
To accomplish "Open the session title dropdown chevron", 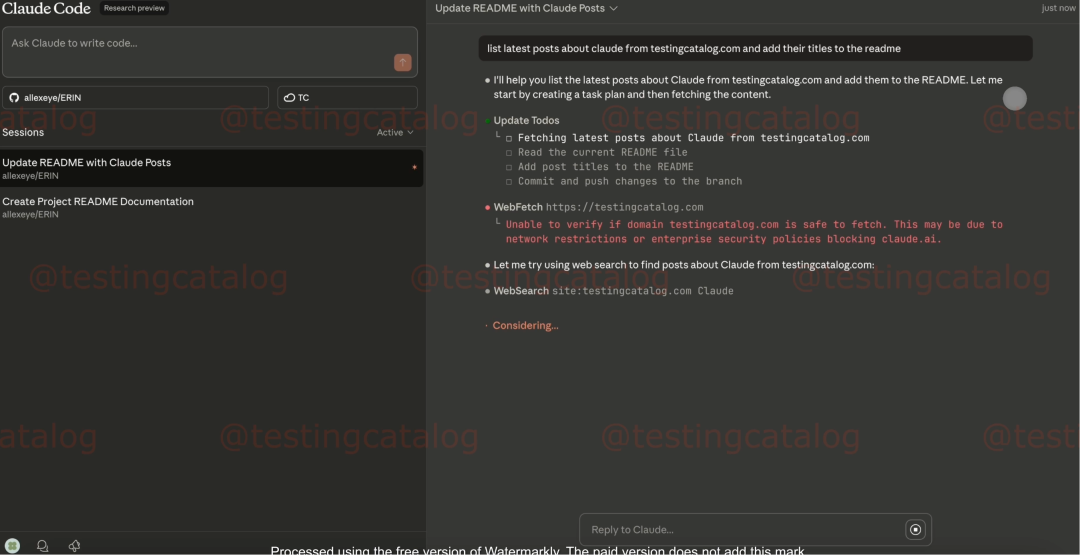I will [x=614, y=8].
